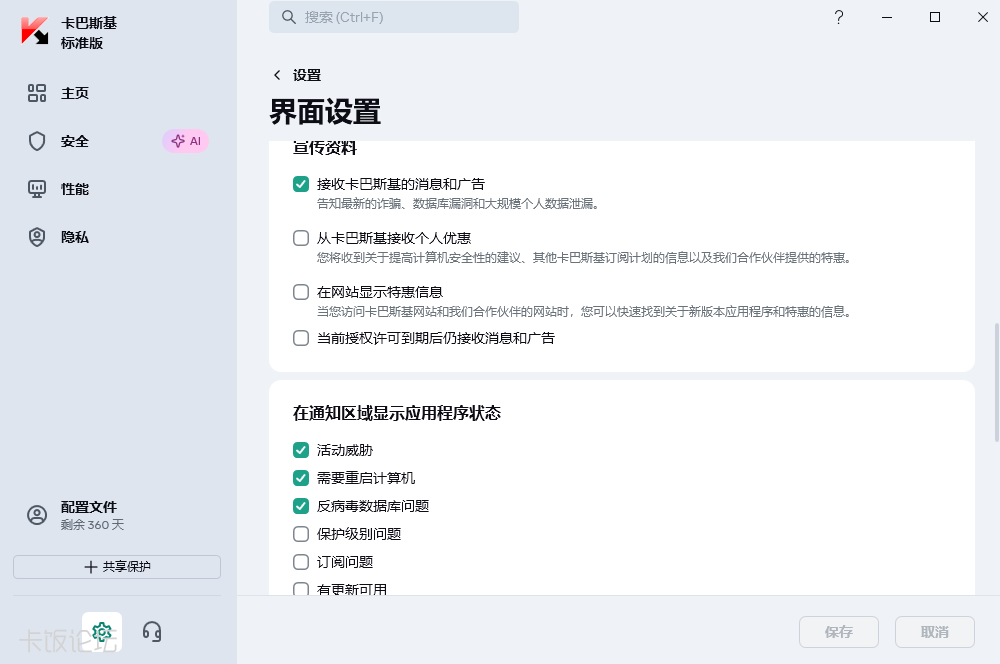
Task: Check 当前授权许可到期后仍接收消息和广告
Action: 301,338
